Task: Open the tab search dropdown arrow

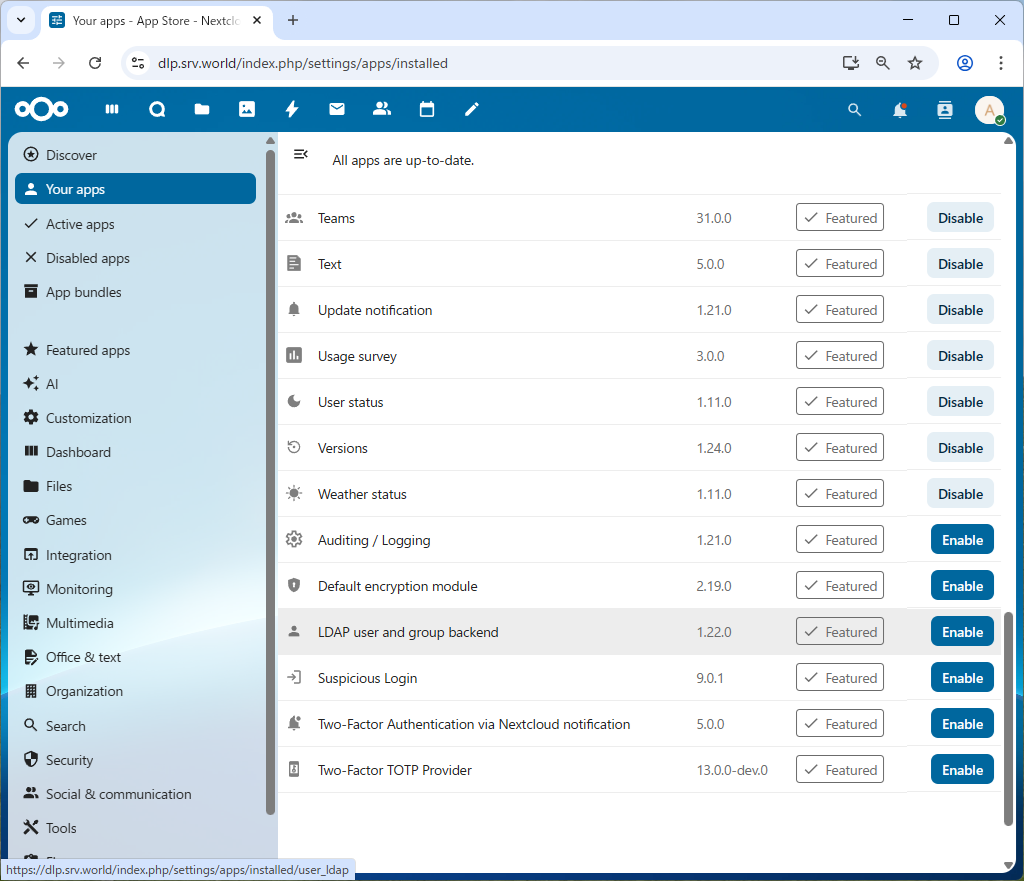Action: pyautogui.click(x=20, y=20)
